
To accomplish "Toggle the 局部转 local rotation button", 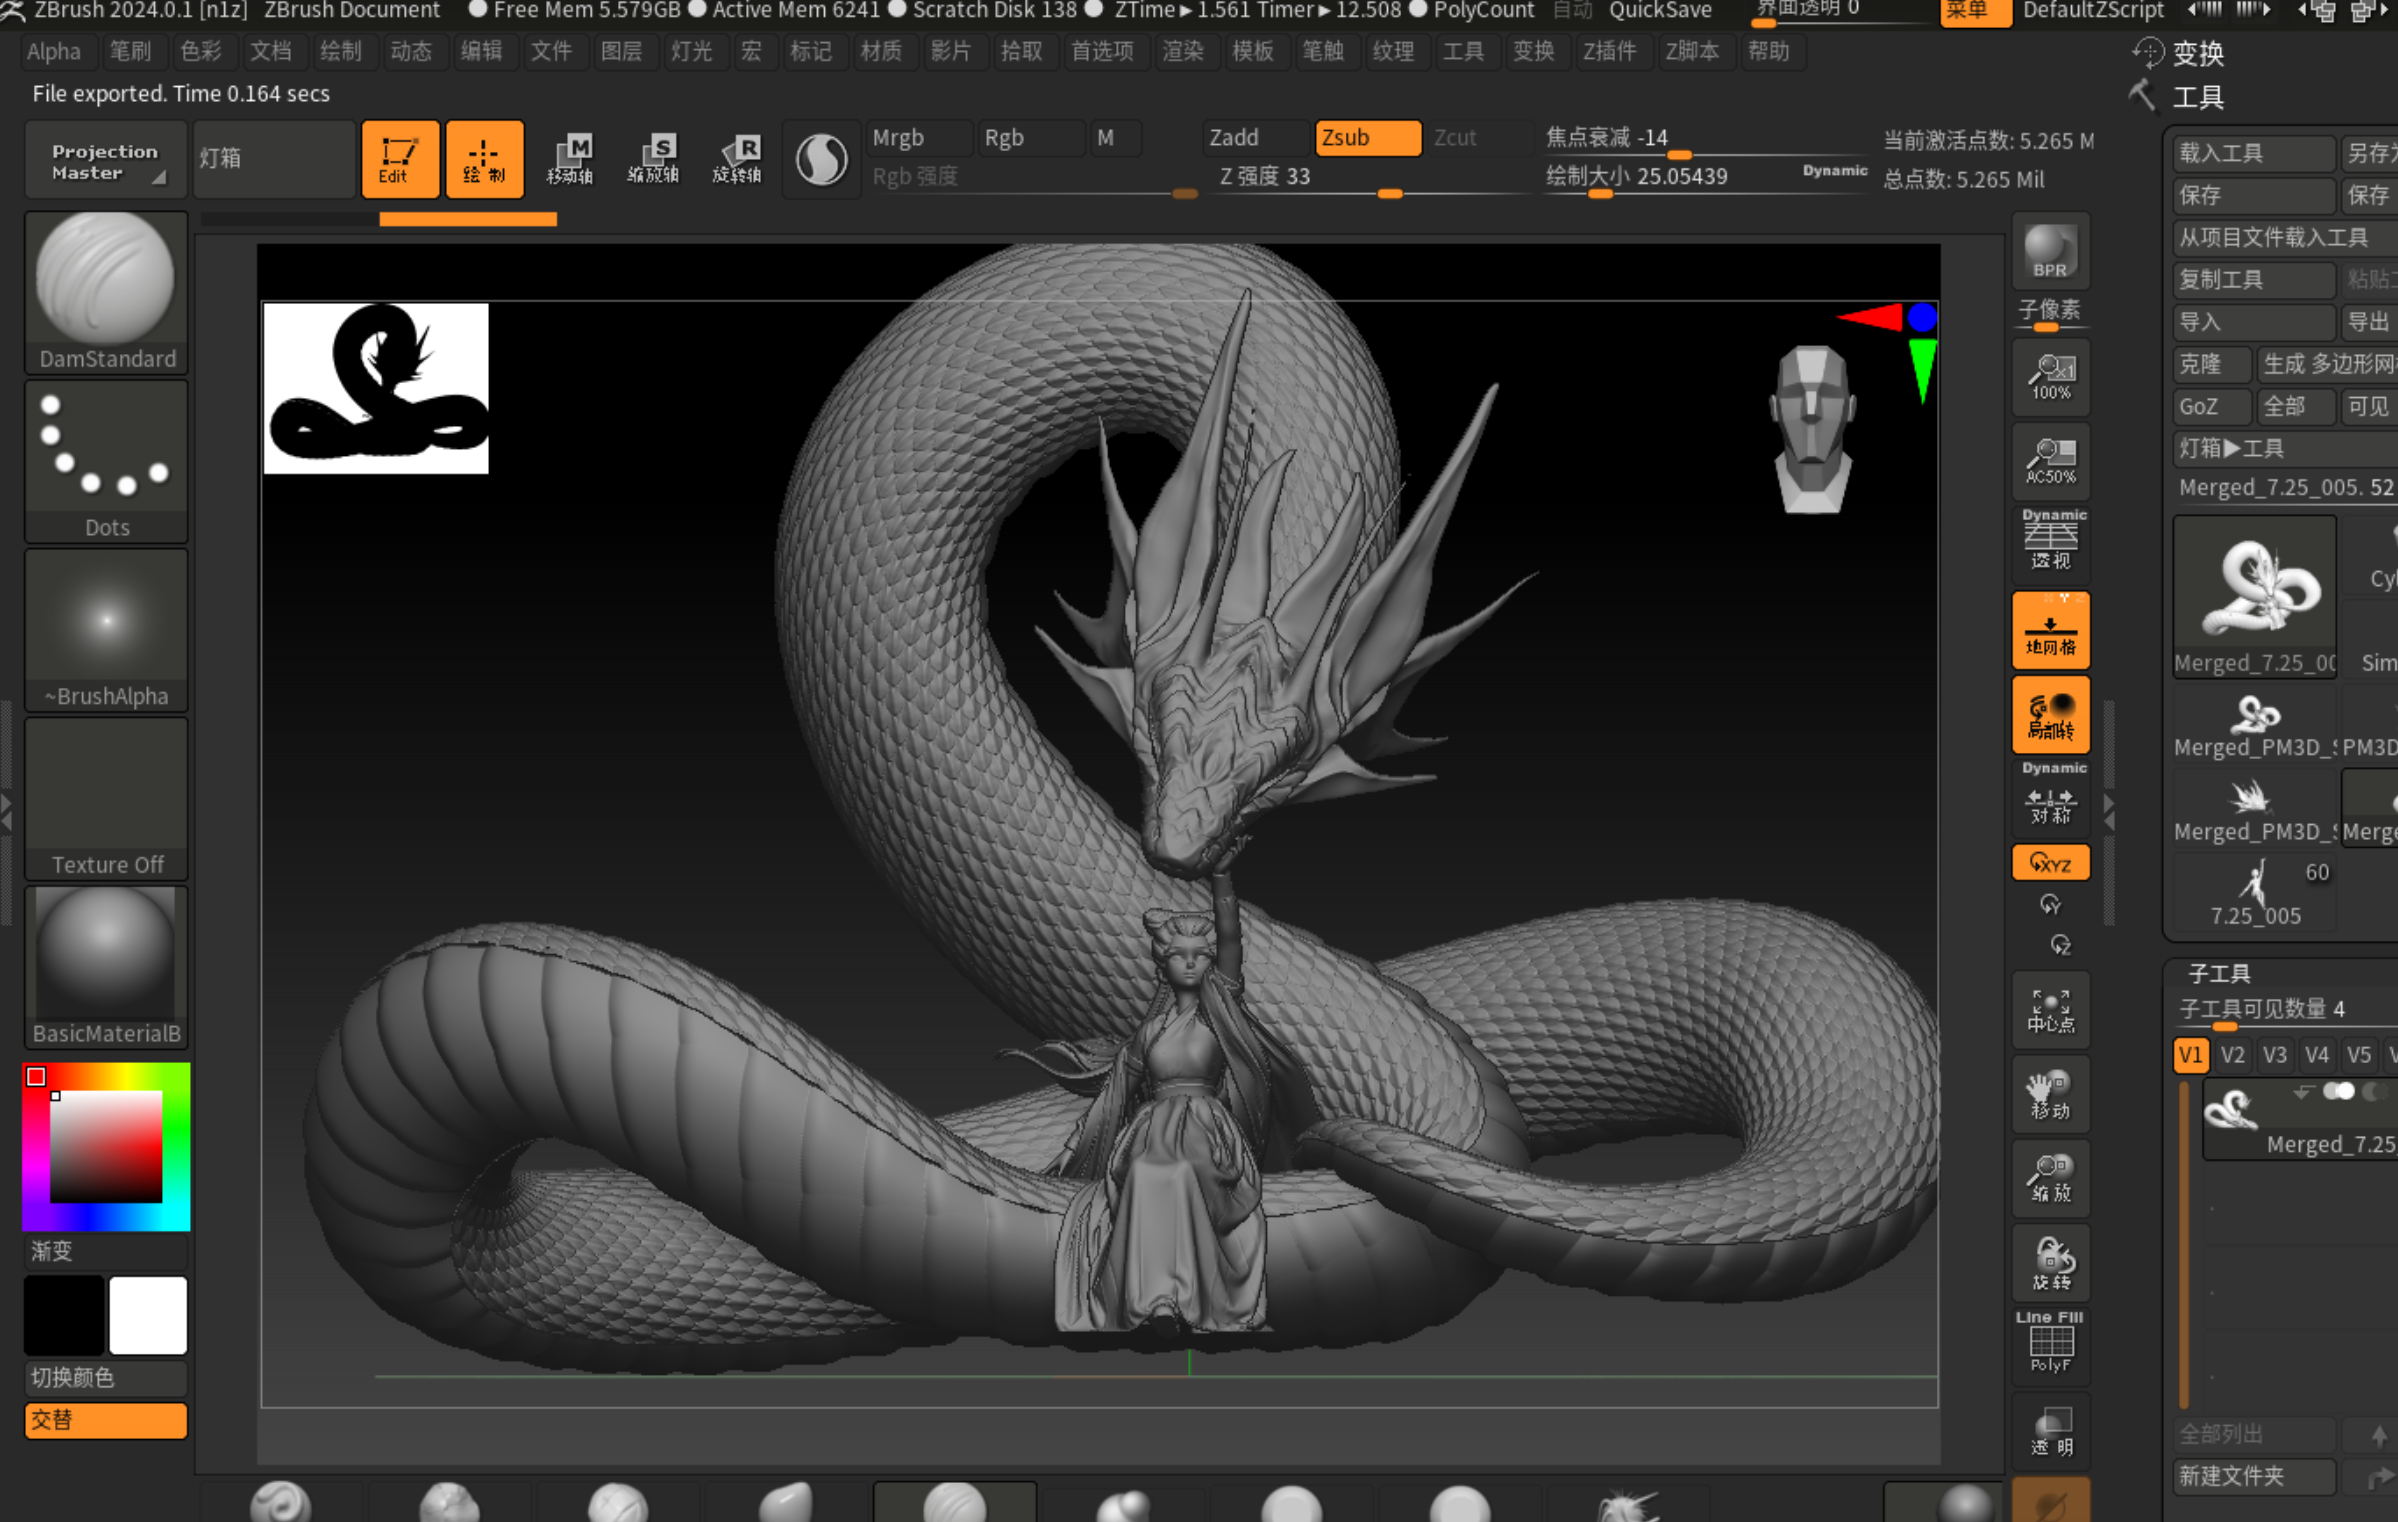I will coord(2050,715).
